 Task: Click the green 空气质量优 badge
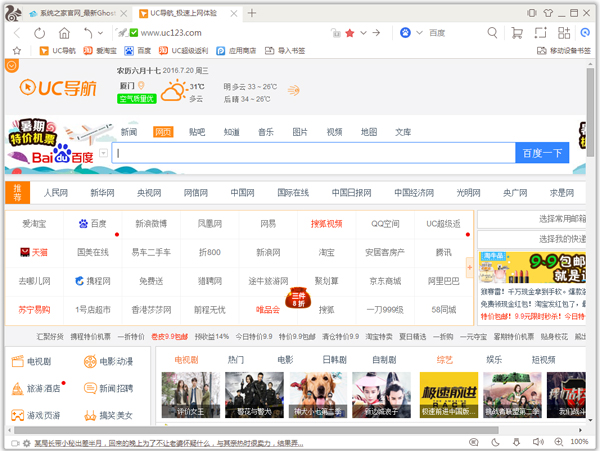click(x=137, y=99)
